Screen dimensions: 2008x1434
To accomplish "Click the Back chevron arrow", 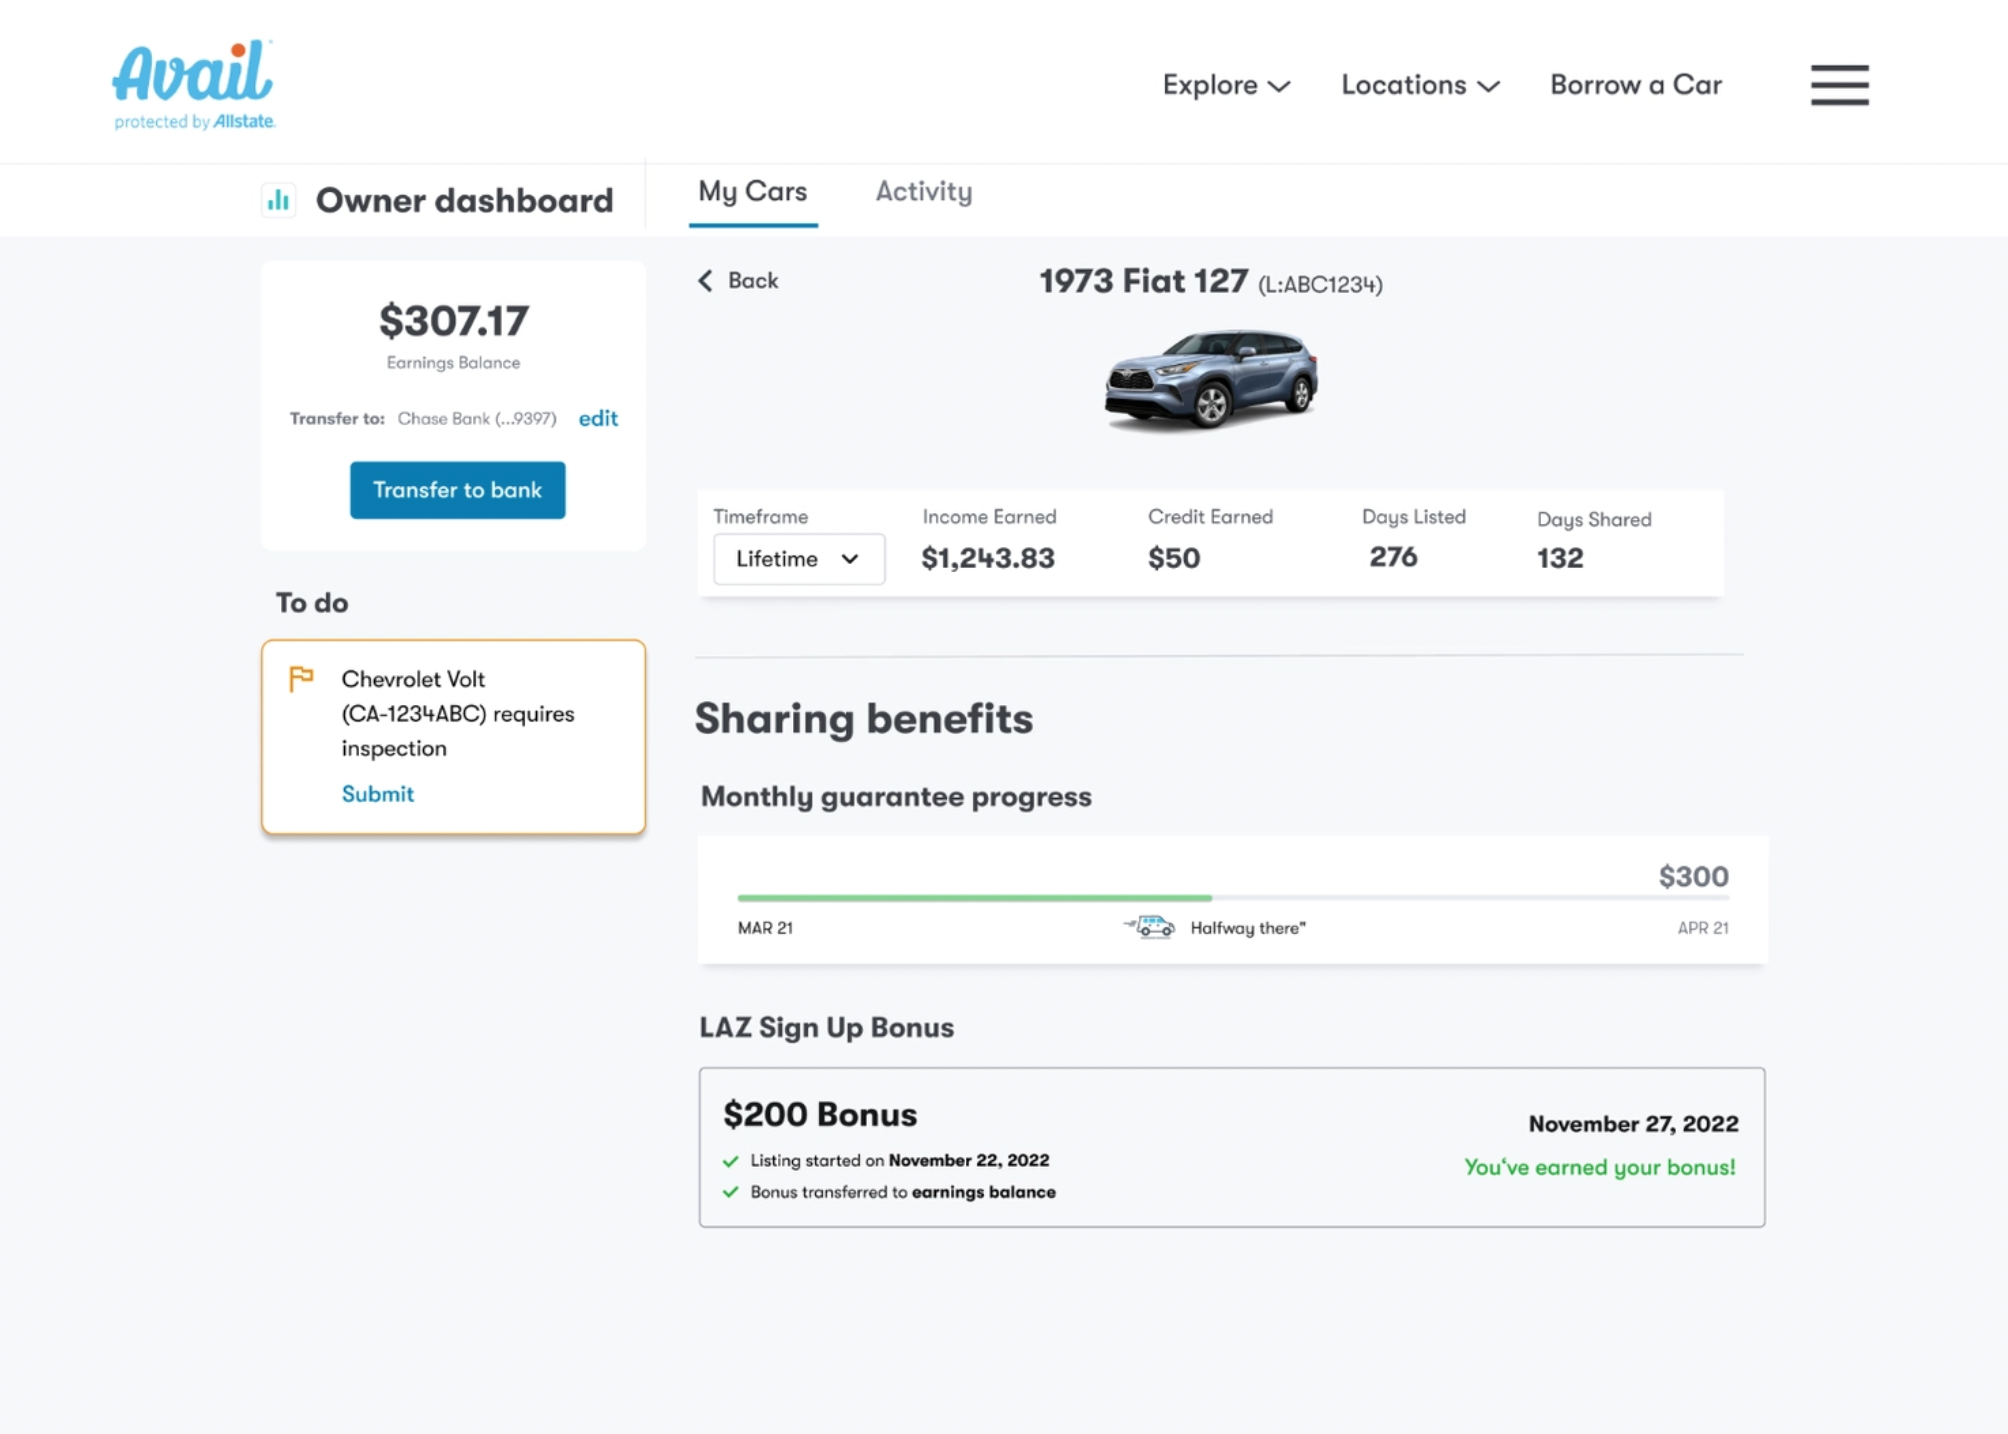I will point(706,281).
